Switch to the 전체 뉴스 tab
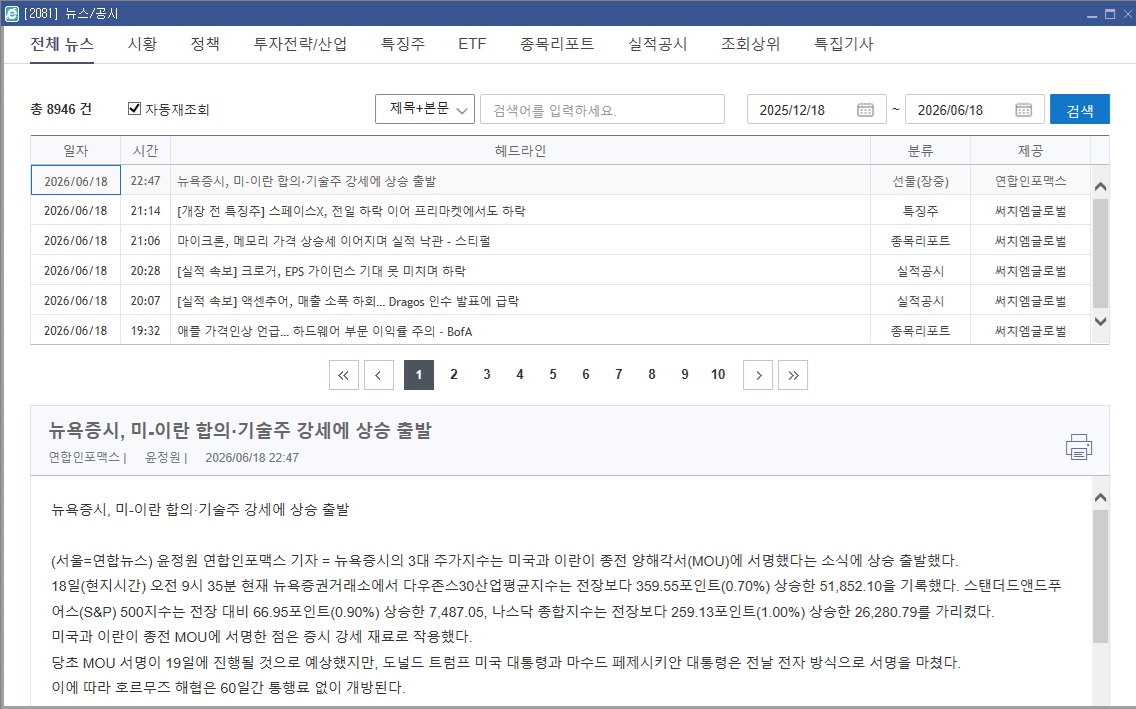Image resolution: width=1136 pixels, height=709 pixels. click(x=62, y=44)
